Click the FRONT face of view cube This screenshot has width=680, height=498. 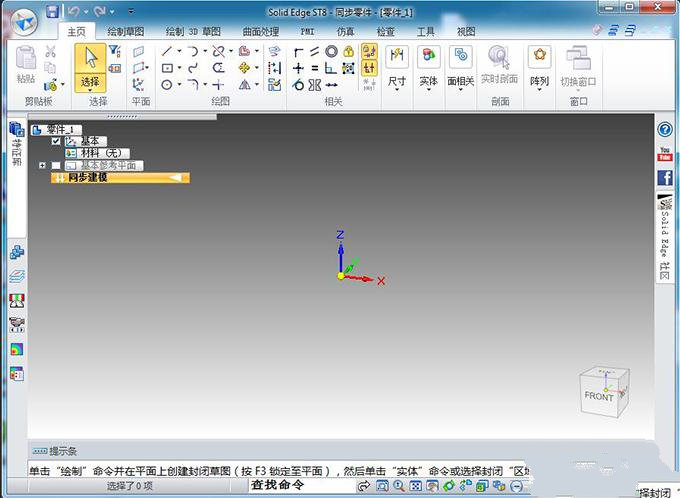599,395
